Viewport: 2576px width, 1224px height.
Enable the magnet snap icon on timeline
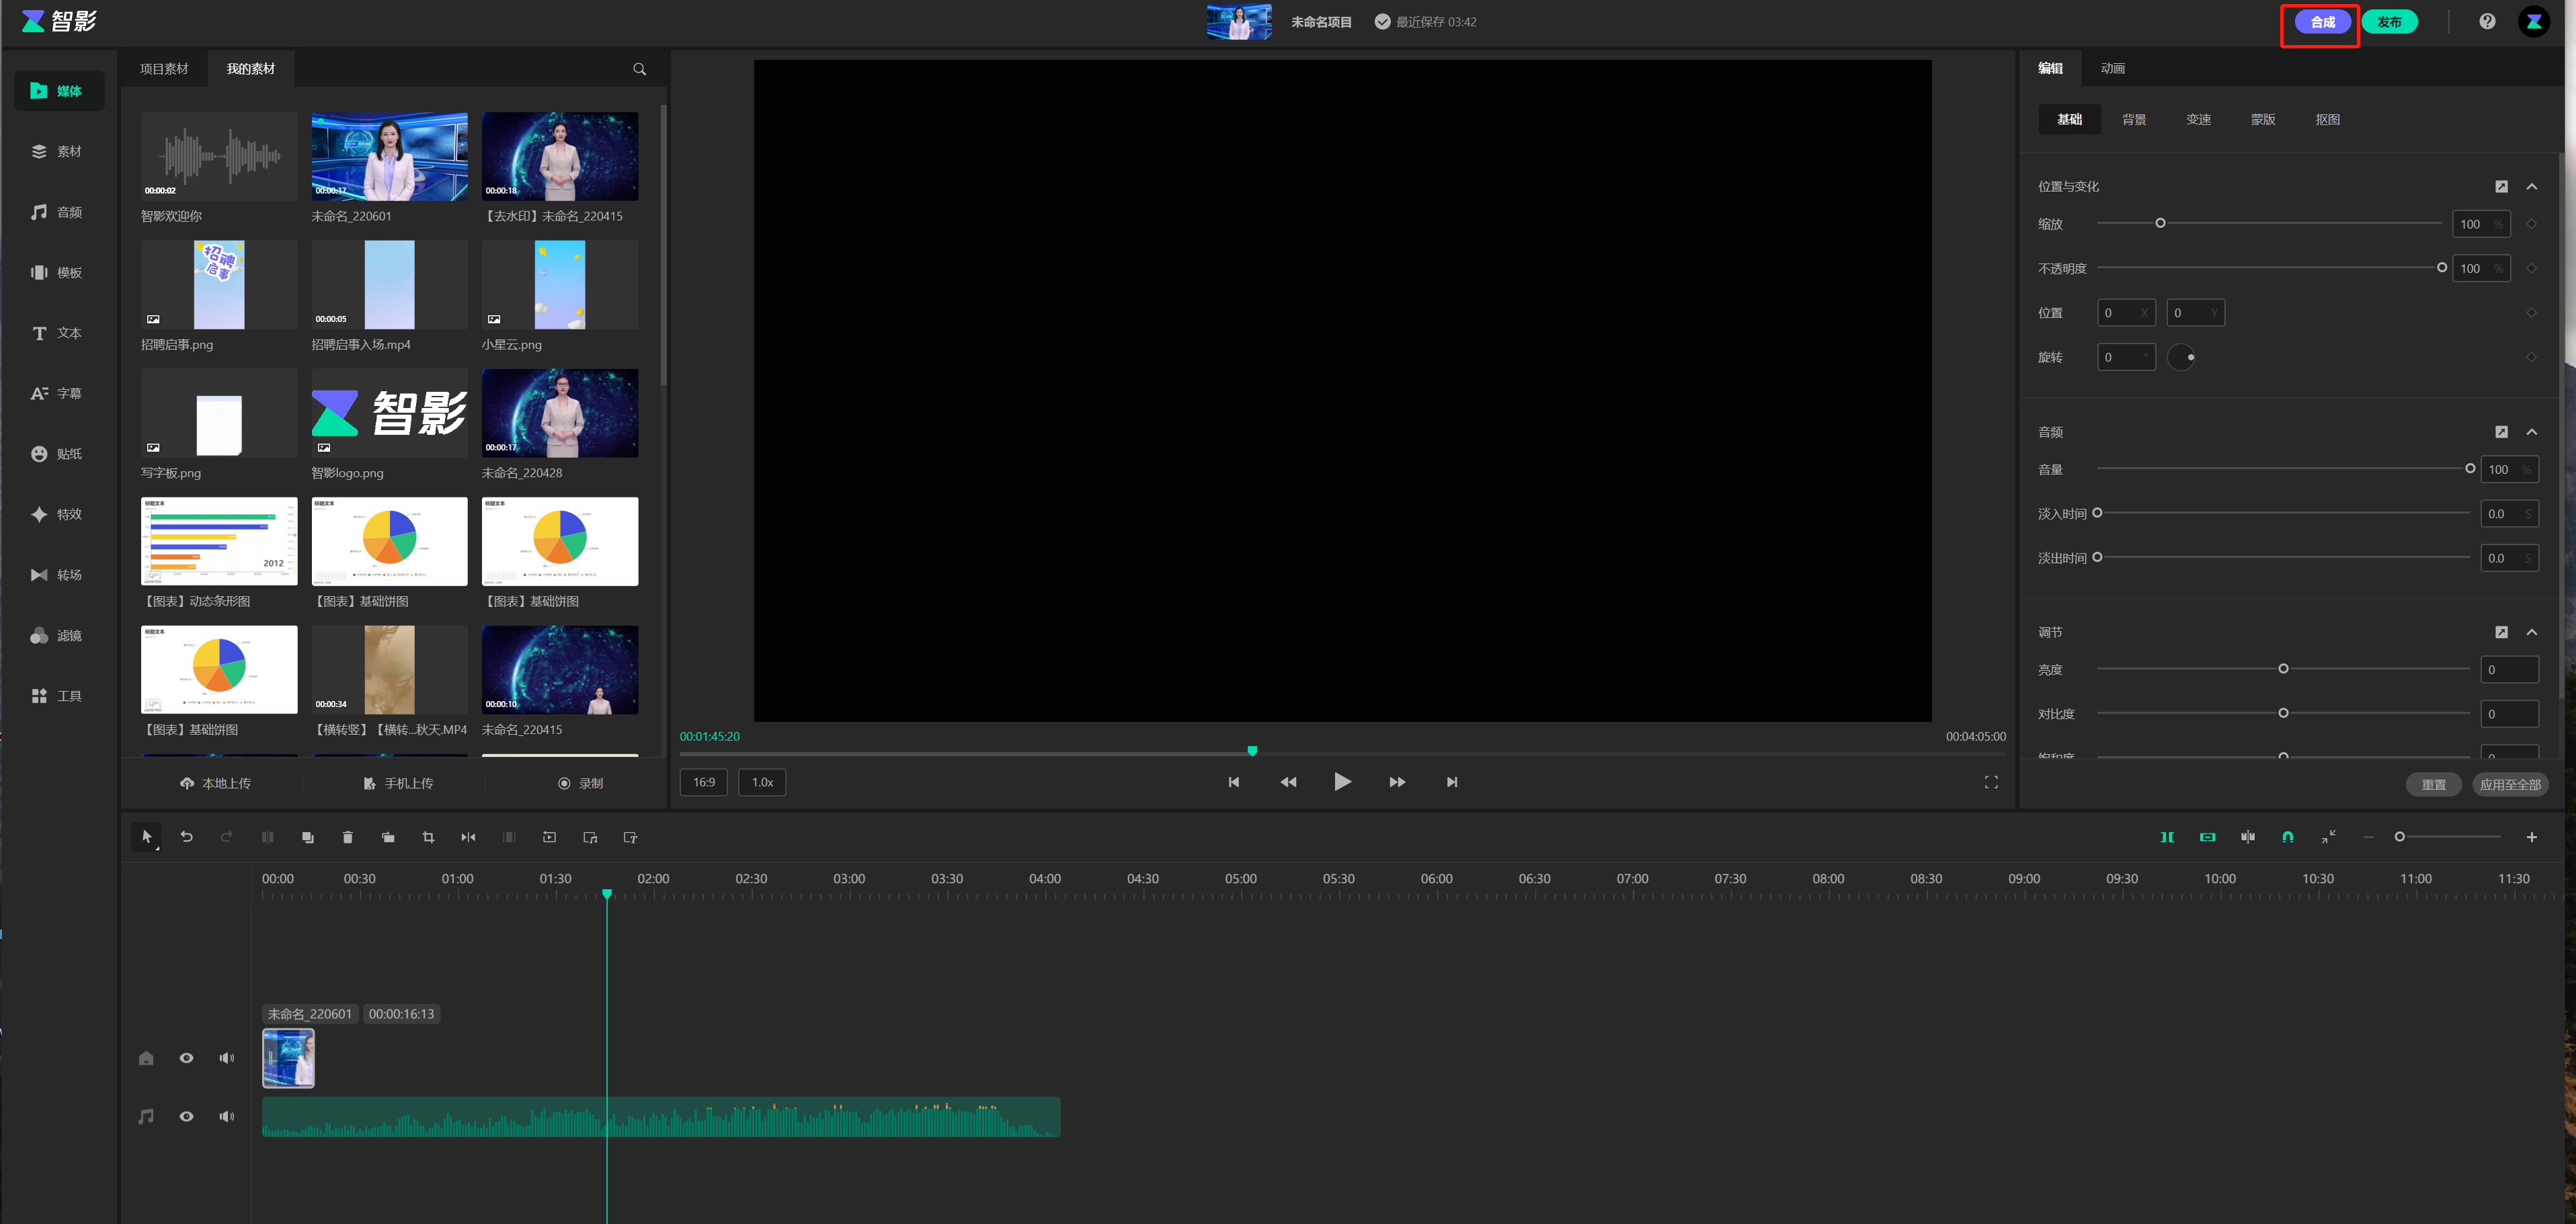click(2287, 837)
